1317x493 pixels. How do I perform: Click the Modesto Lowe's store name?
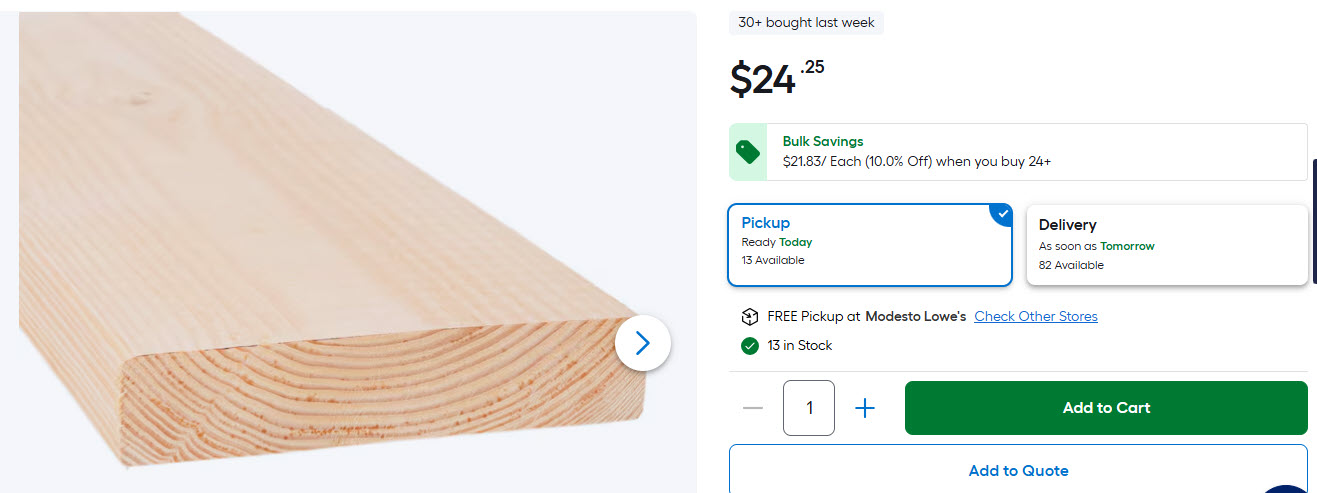(915, 317)
